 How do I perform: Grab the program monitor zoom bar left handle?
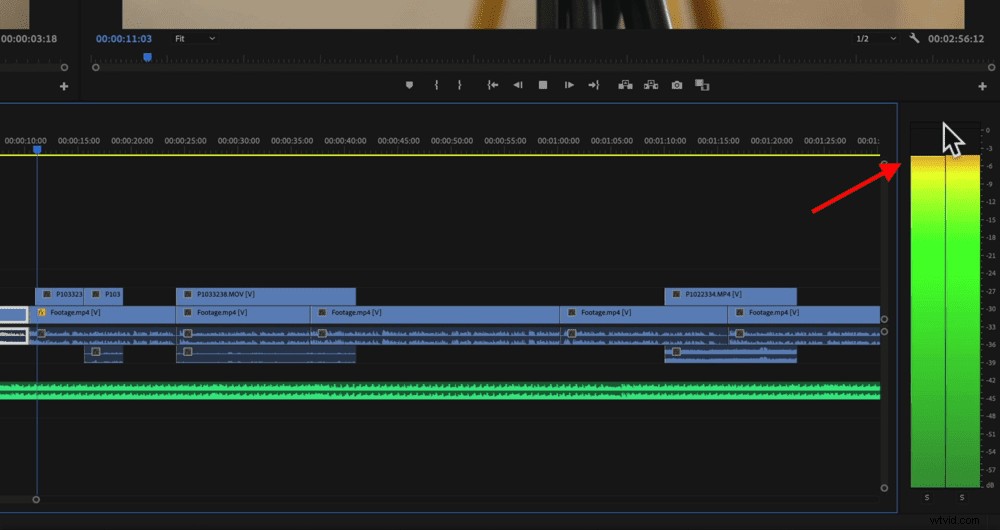(96, 67)
